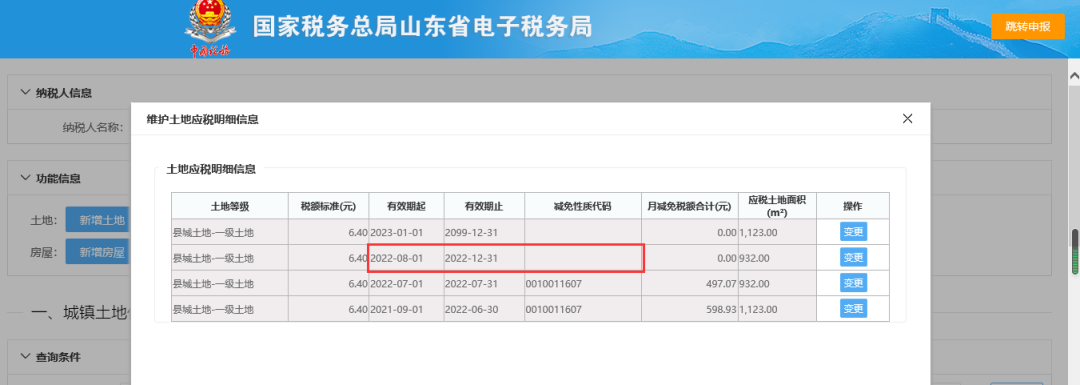Image resolution: width=1080 pixels, height=385 pixels.
Task: Click 变更 for the 2021-09-01 row
Action: pos(853,309)
